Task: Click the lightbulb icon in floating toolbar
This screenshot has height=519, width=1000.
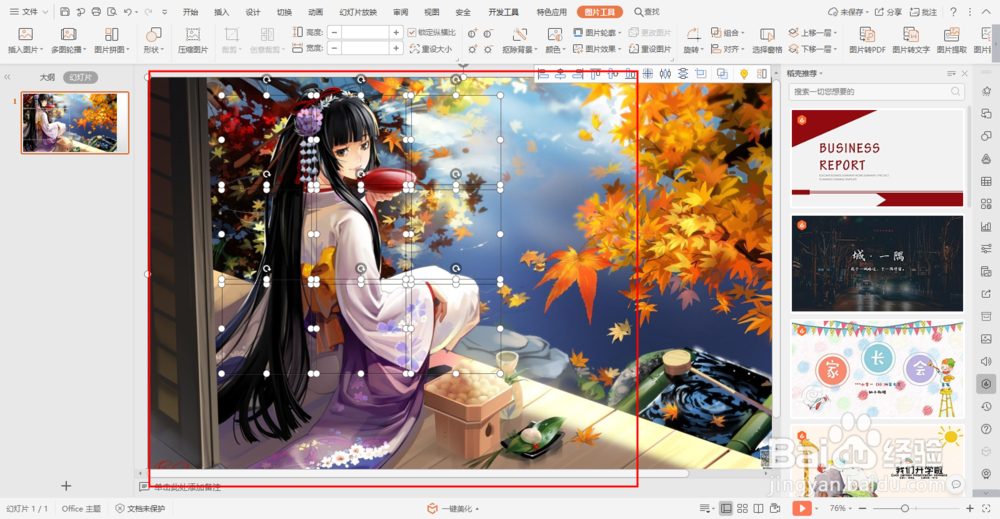Action: point(744,74)
